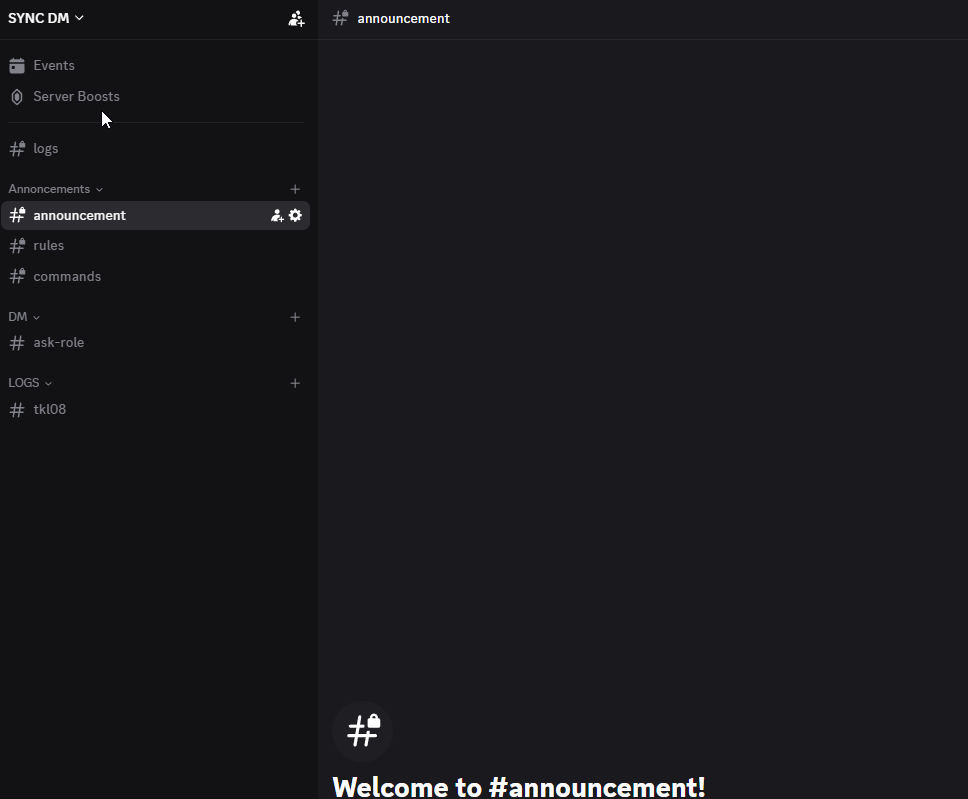Screen dimensions: 968x799
Task: Select the announcement channel
Action: pos(80,215)
